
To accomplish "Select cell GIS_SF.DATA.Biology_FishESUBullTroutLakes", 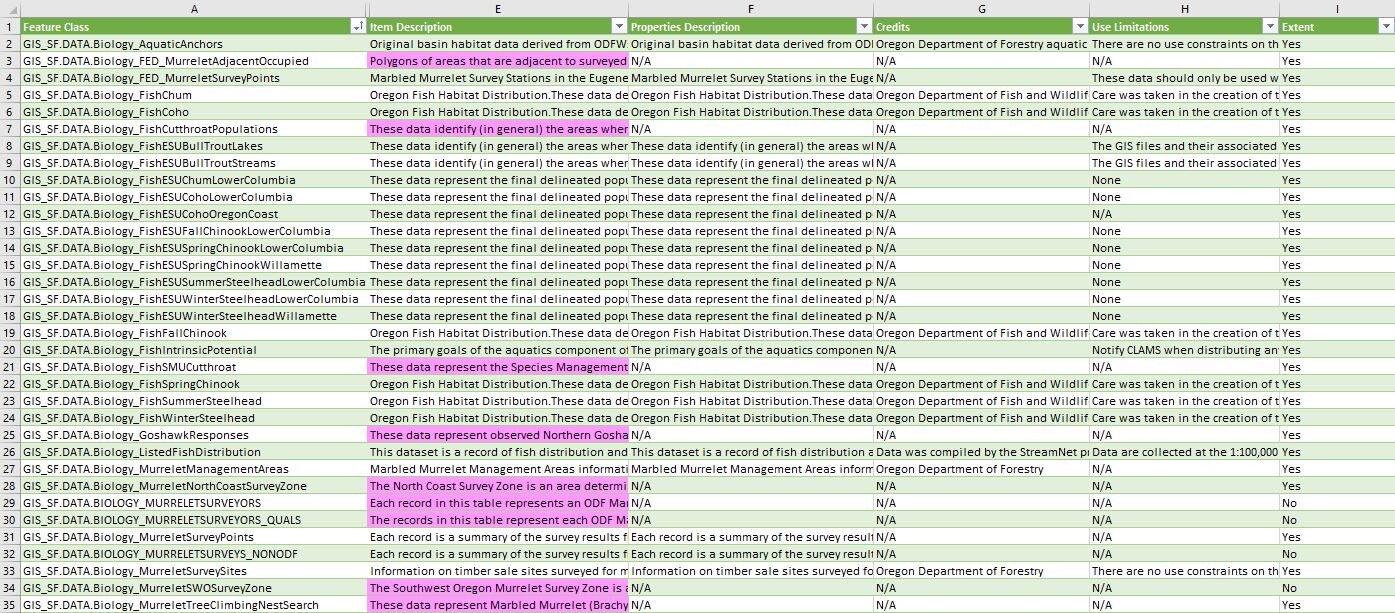I will (x=193, y=146).
